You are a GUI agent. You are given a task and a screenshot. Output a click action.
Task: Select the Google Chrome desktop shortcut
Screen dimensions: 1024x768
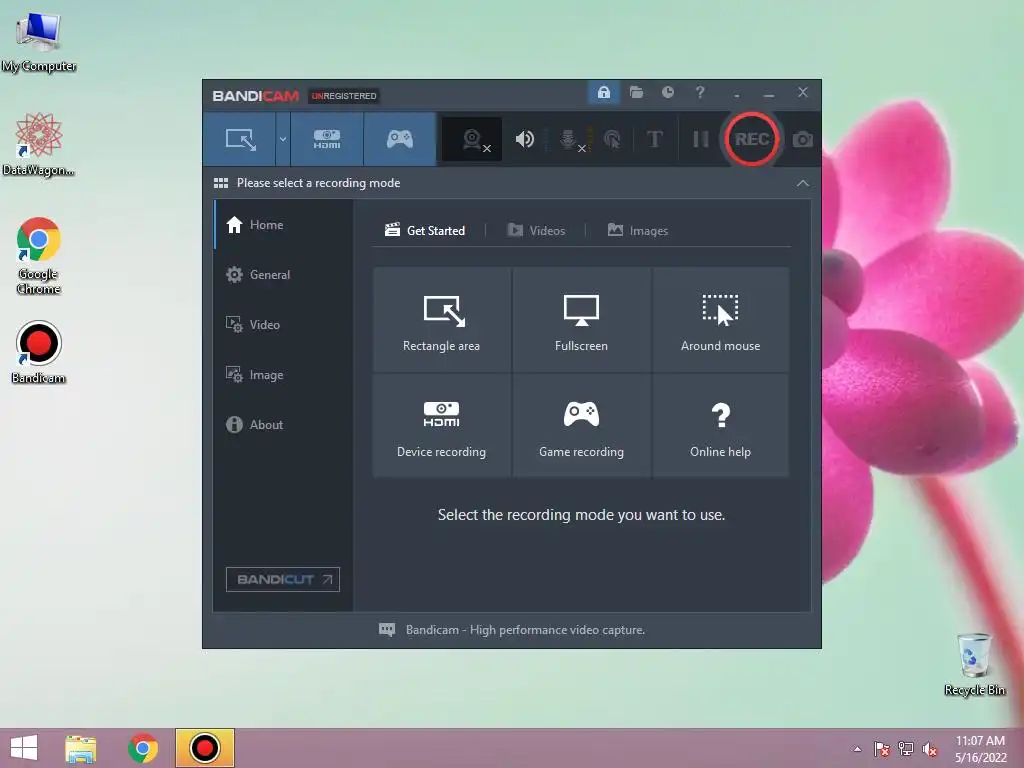coord(39,256)
